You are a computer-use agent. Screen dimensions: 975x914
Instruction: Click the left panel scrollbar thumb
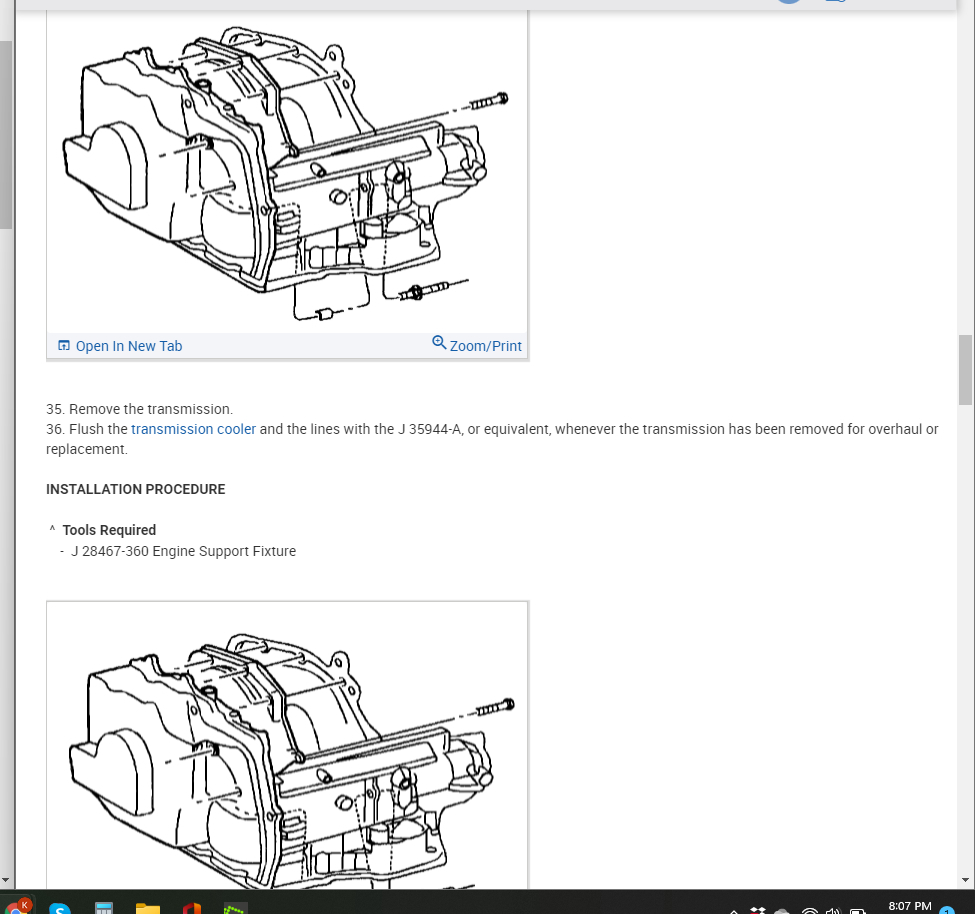(6, 135)
